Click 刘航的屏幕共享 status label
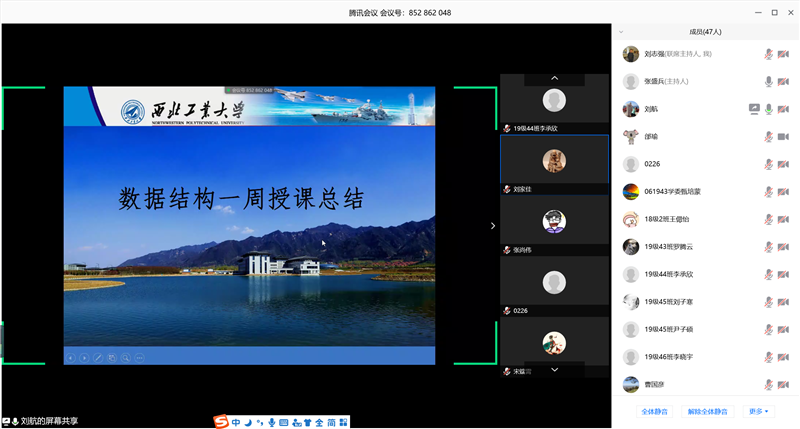800x429 pixels. (x=49, y=421)
